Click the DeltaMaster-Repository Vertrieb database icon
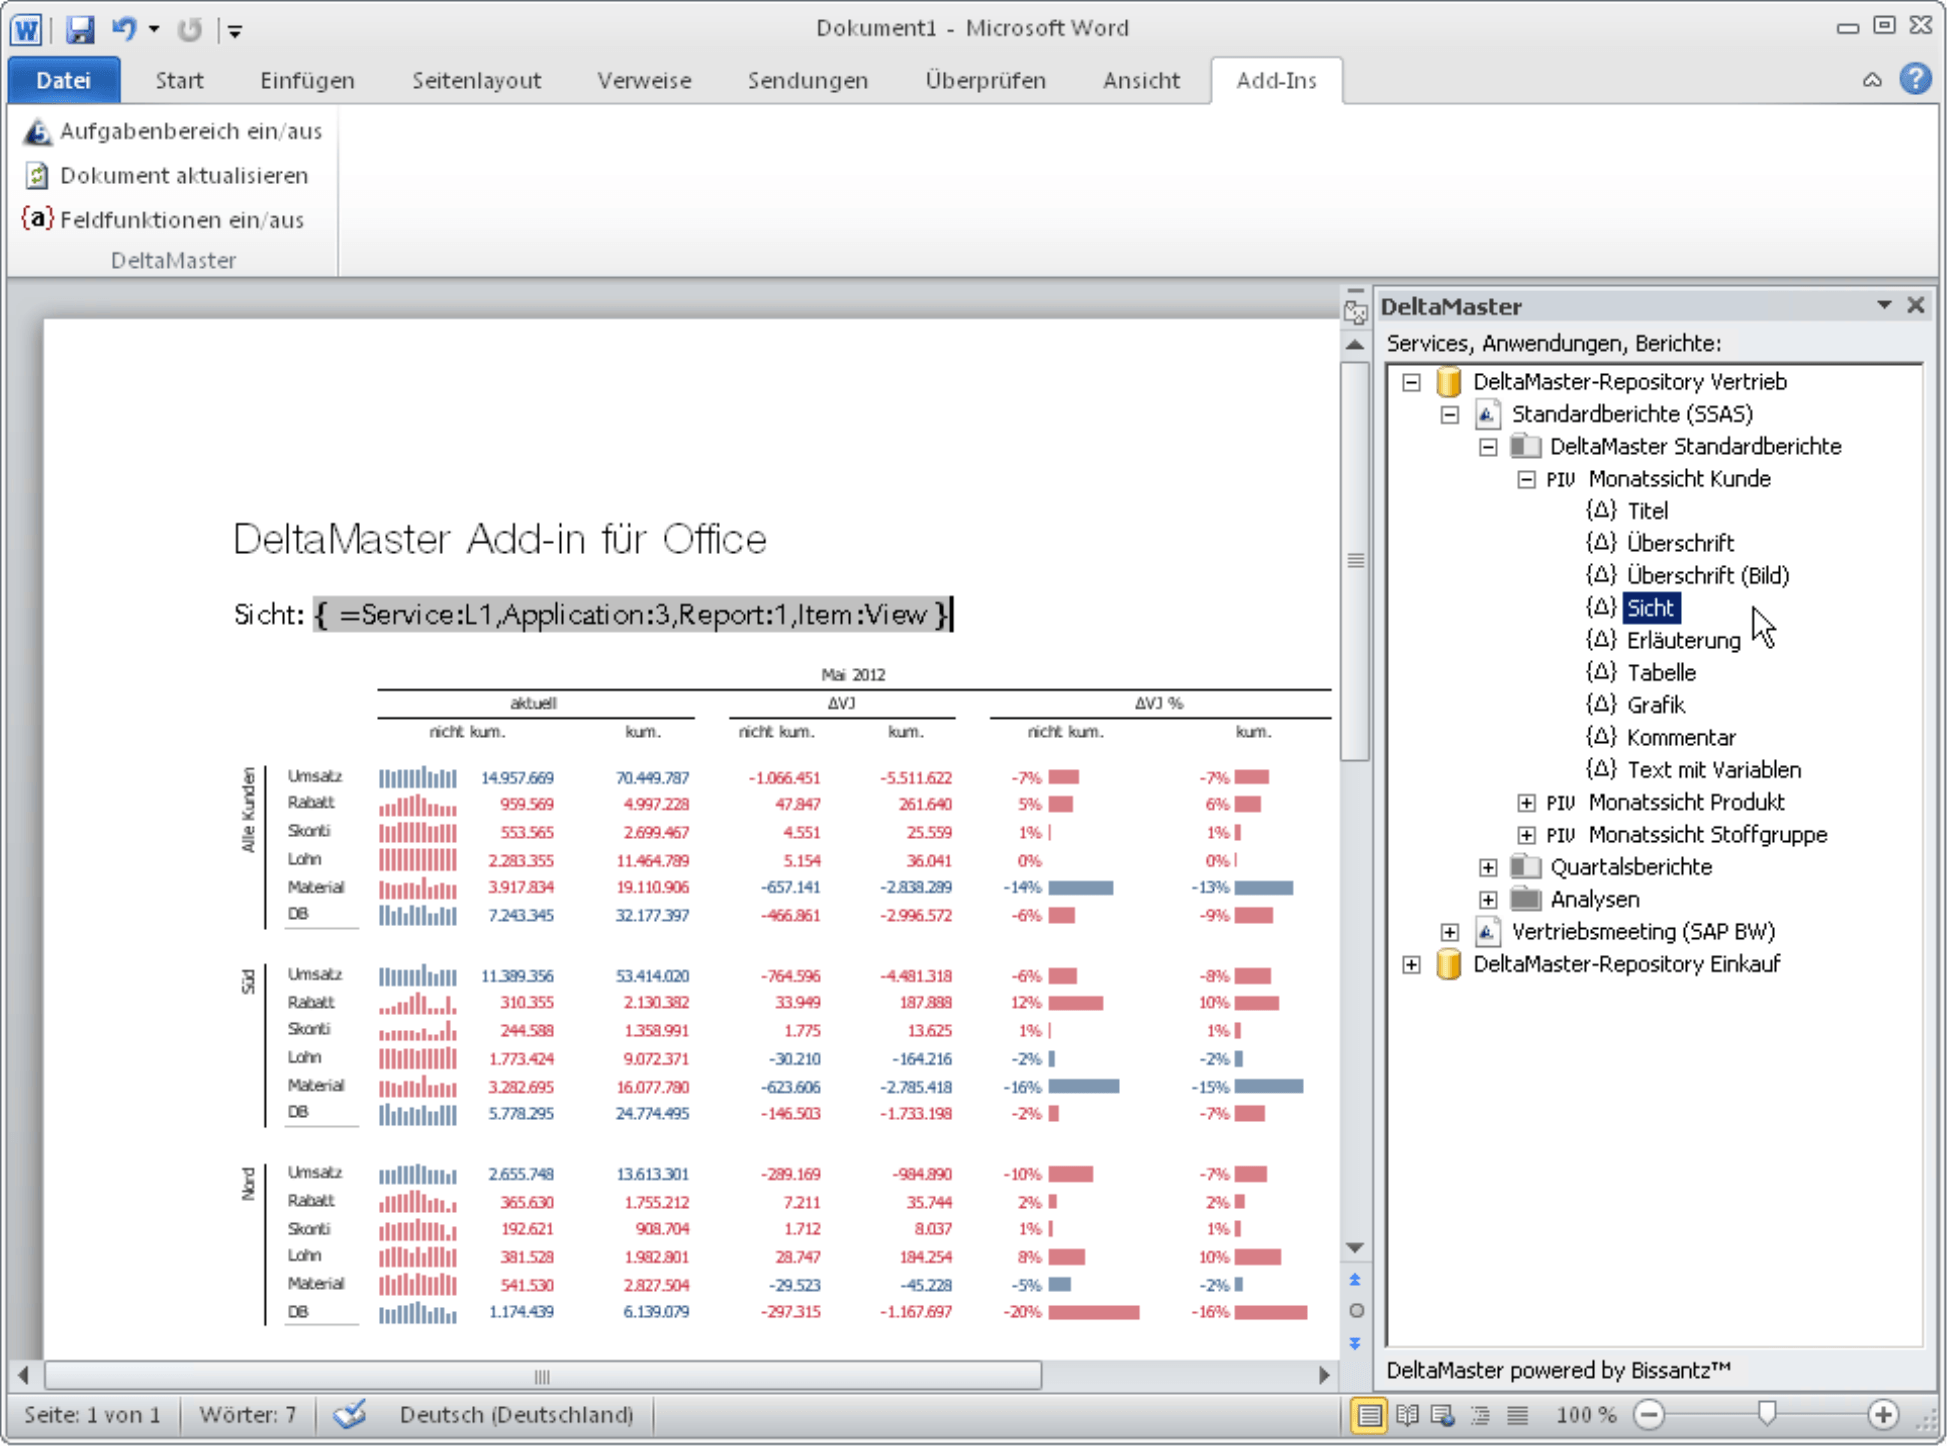Viewport: 1947px width, 1446px height. pos(1448,381)
